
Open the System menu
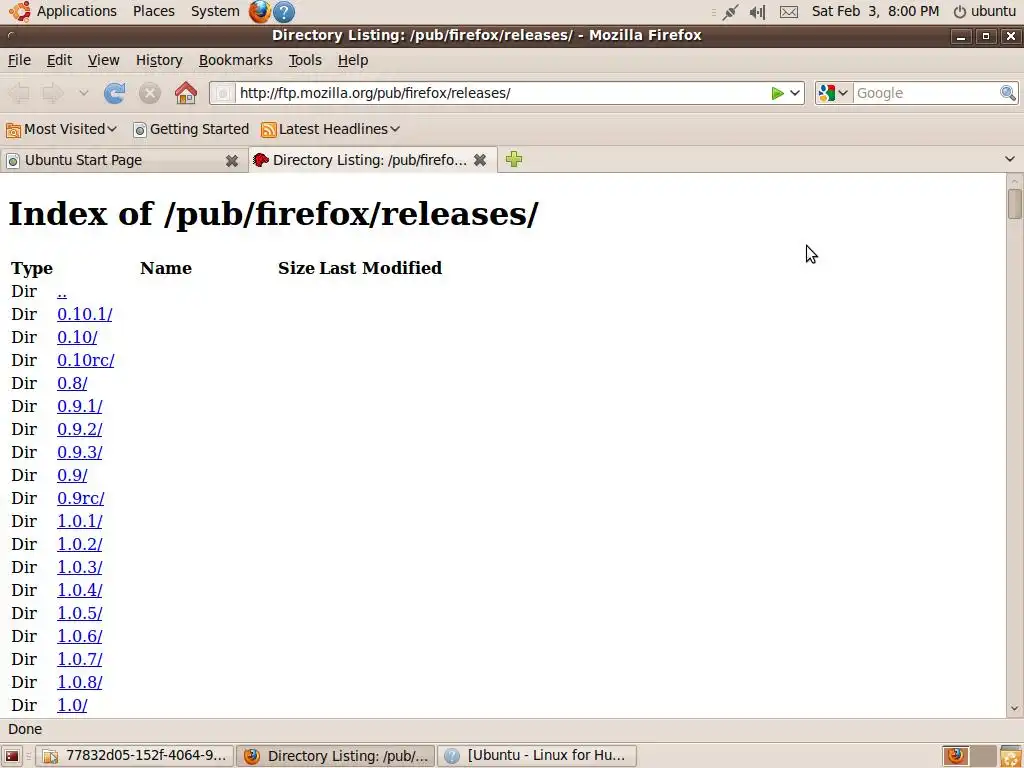(215, 11)
